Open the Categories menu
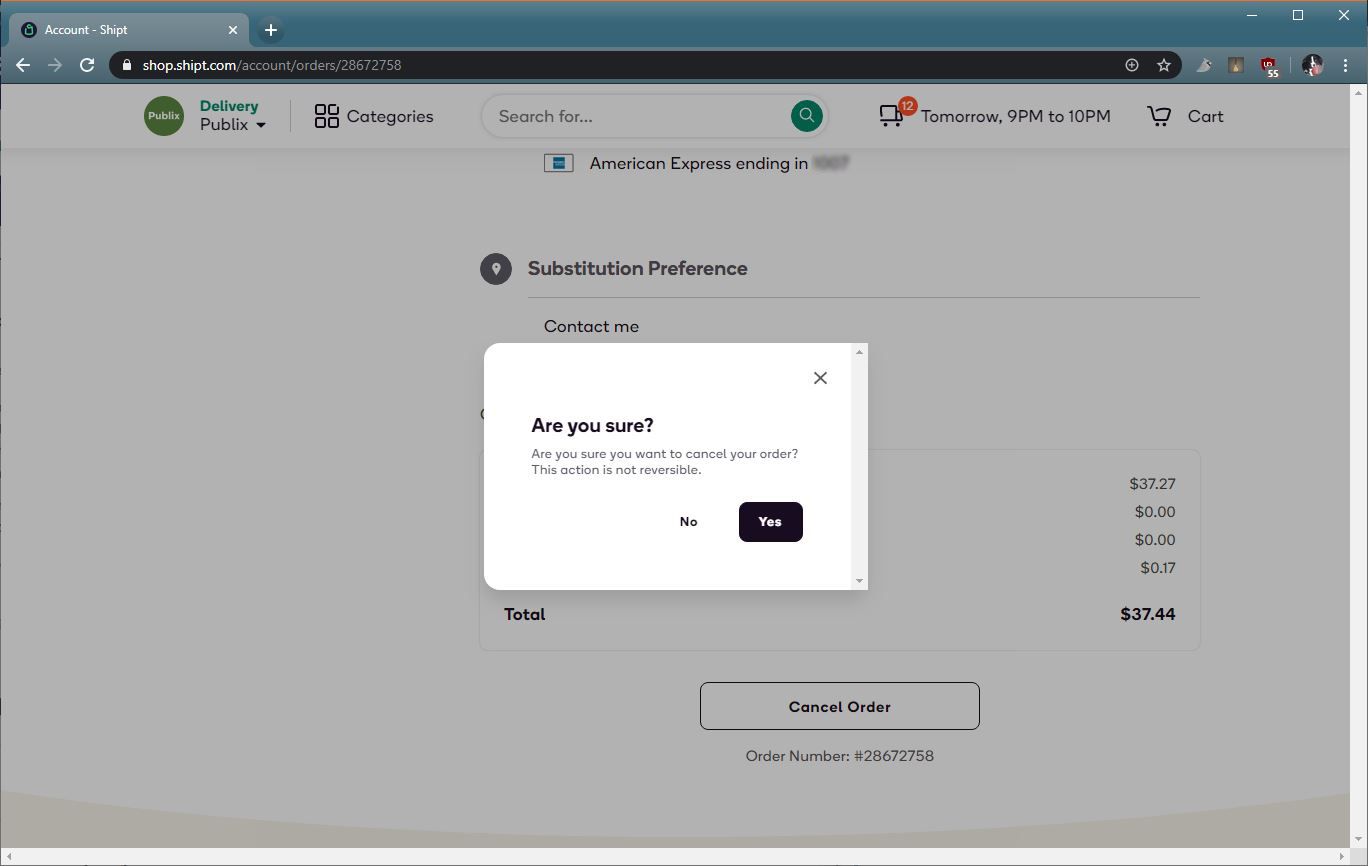 (x=374, y=116)
